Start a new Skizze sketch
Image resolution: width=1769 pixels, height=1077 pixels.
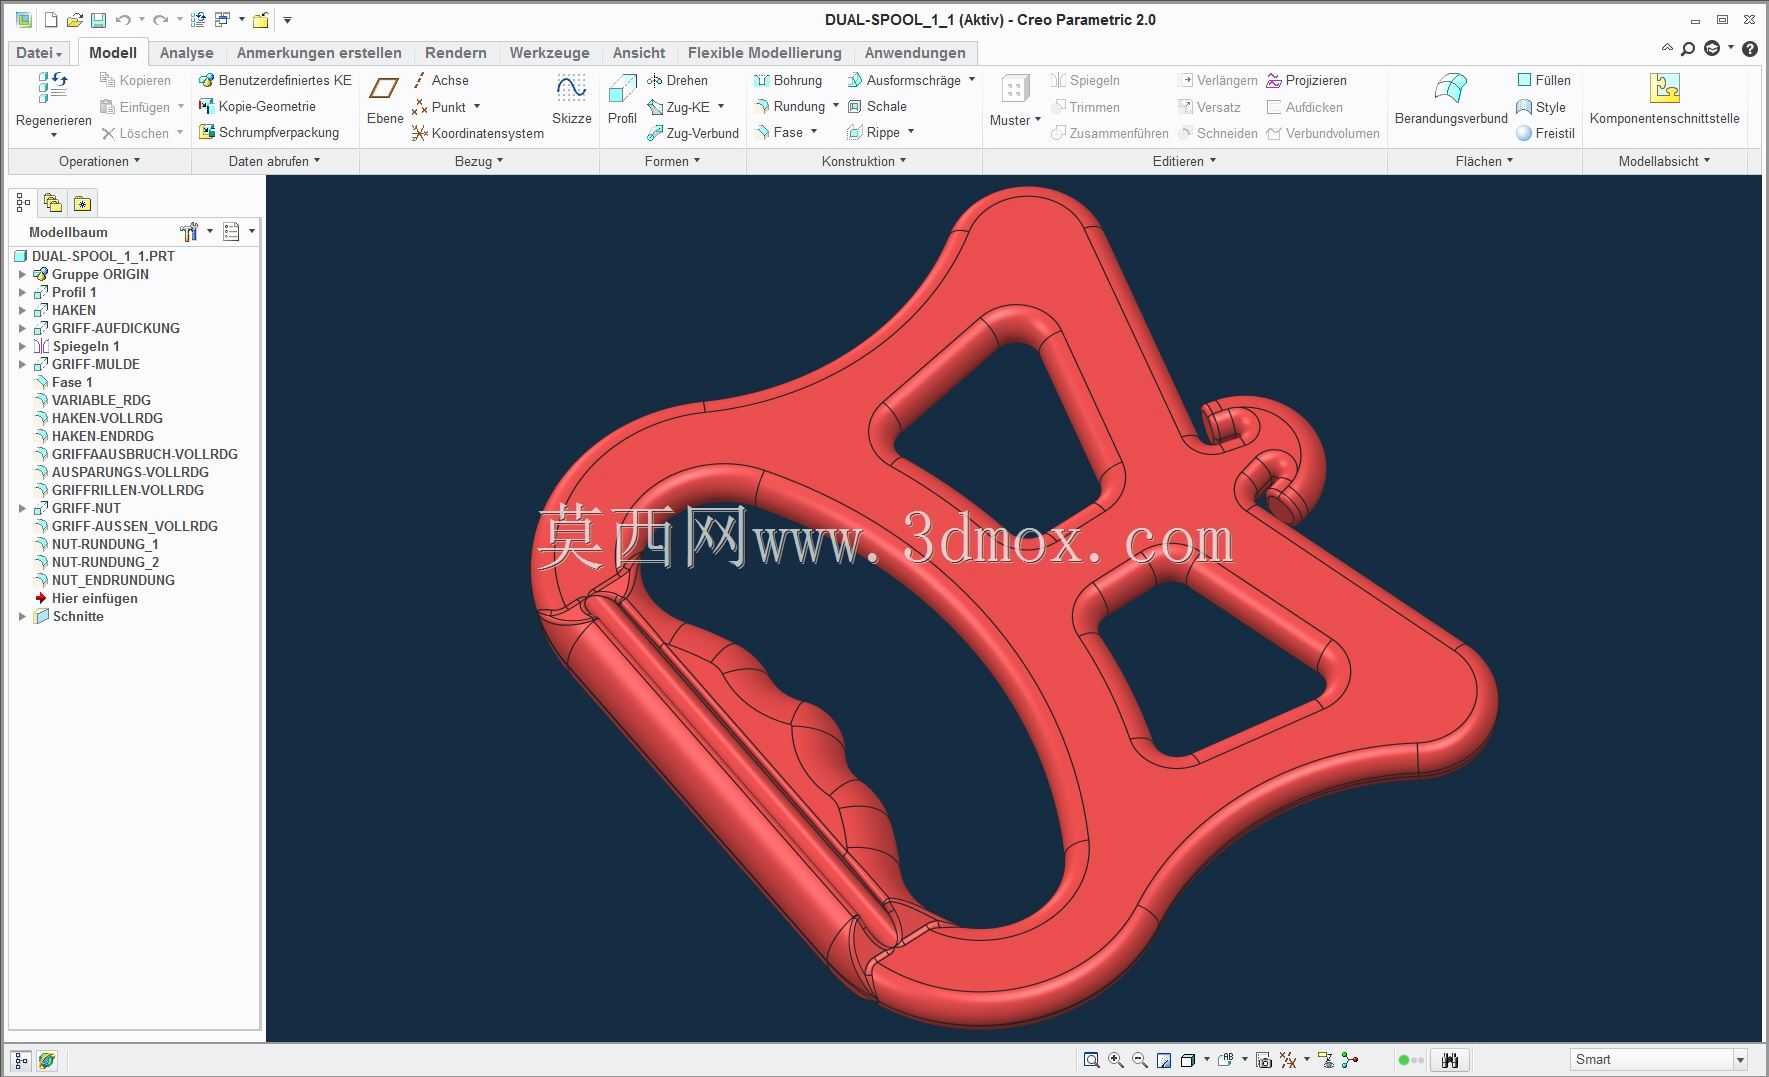571,100
